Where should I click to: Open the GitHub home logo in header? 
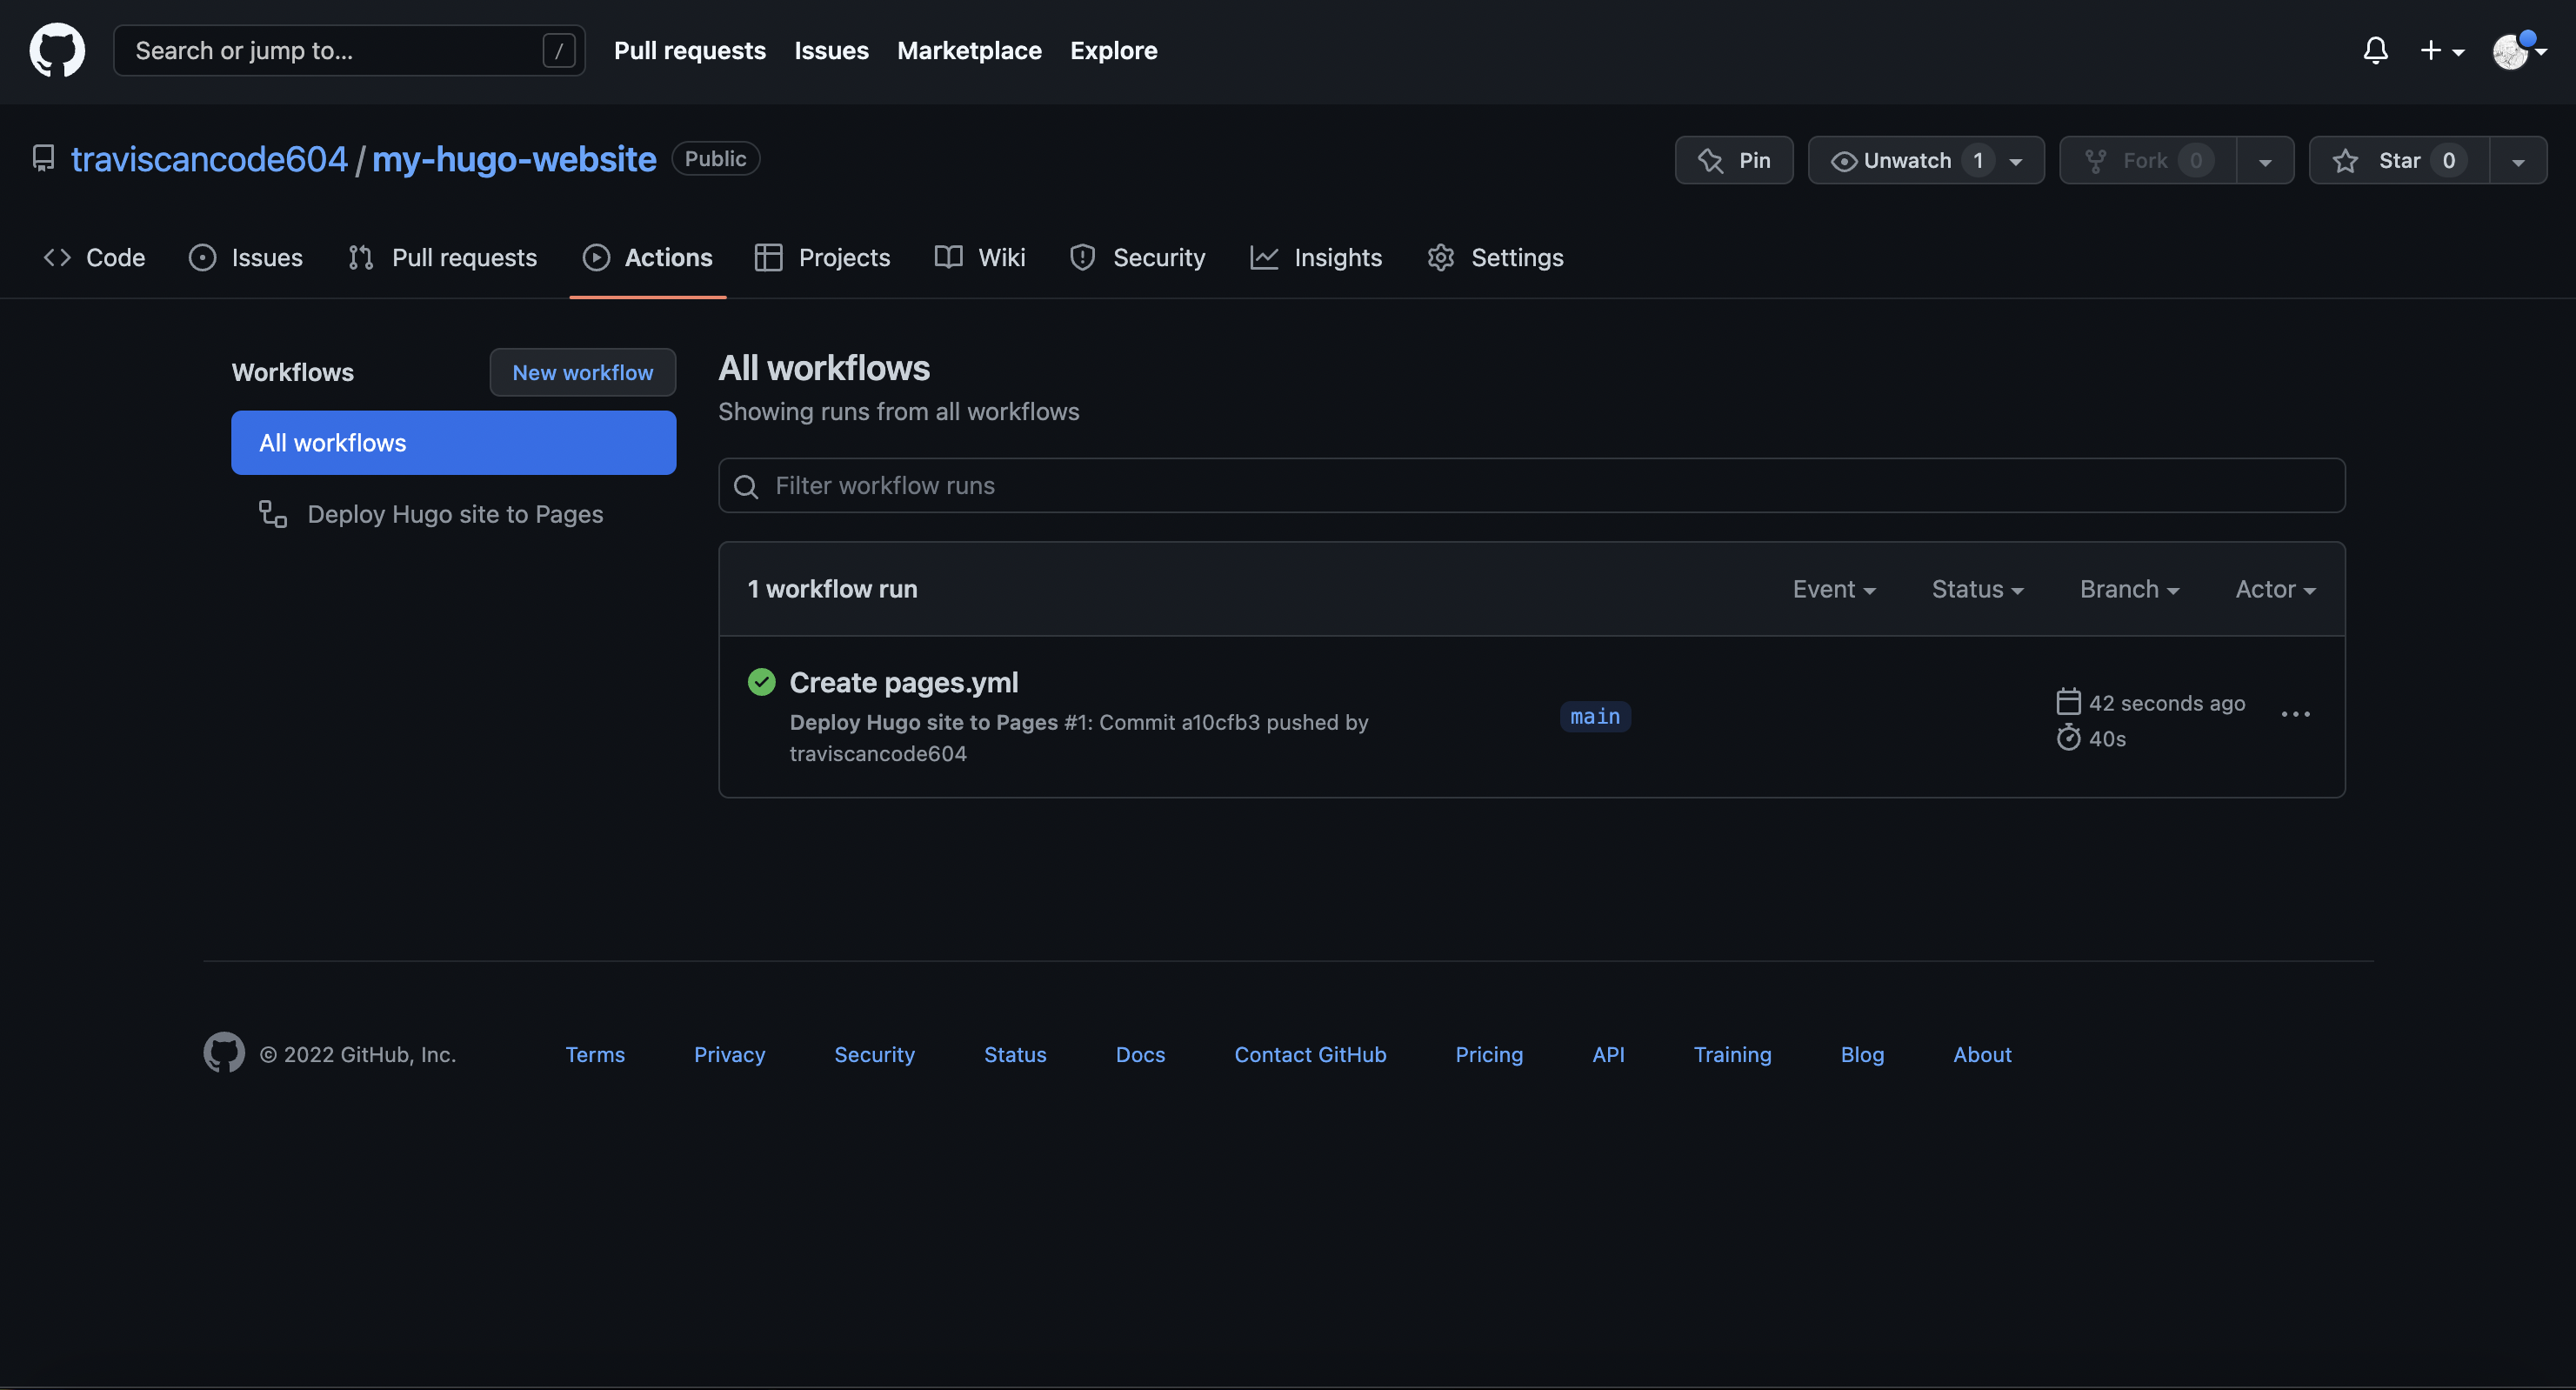pos(57,50)
